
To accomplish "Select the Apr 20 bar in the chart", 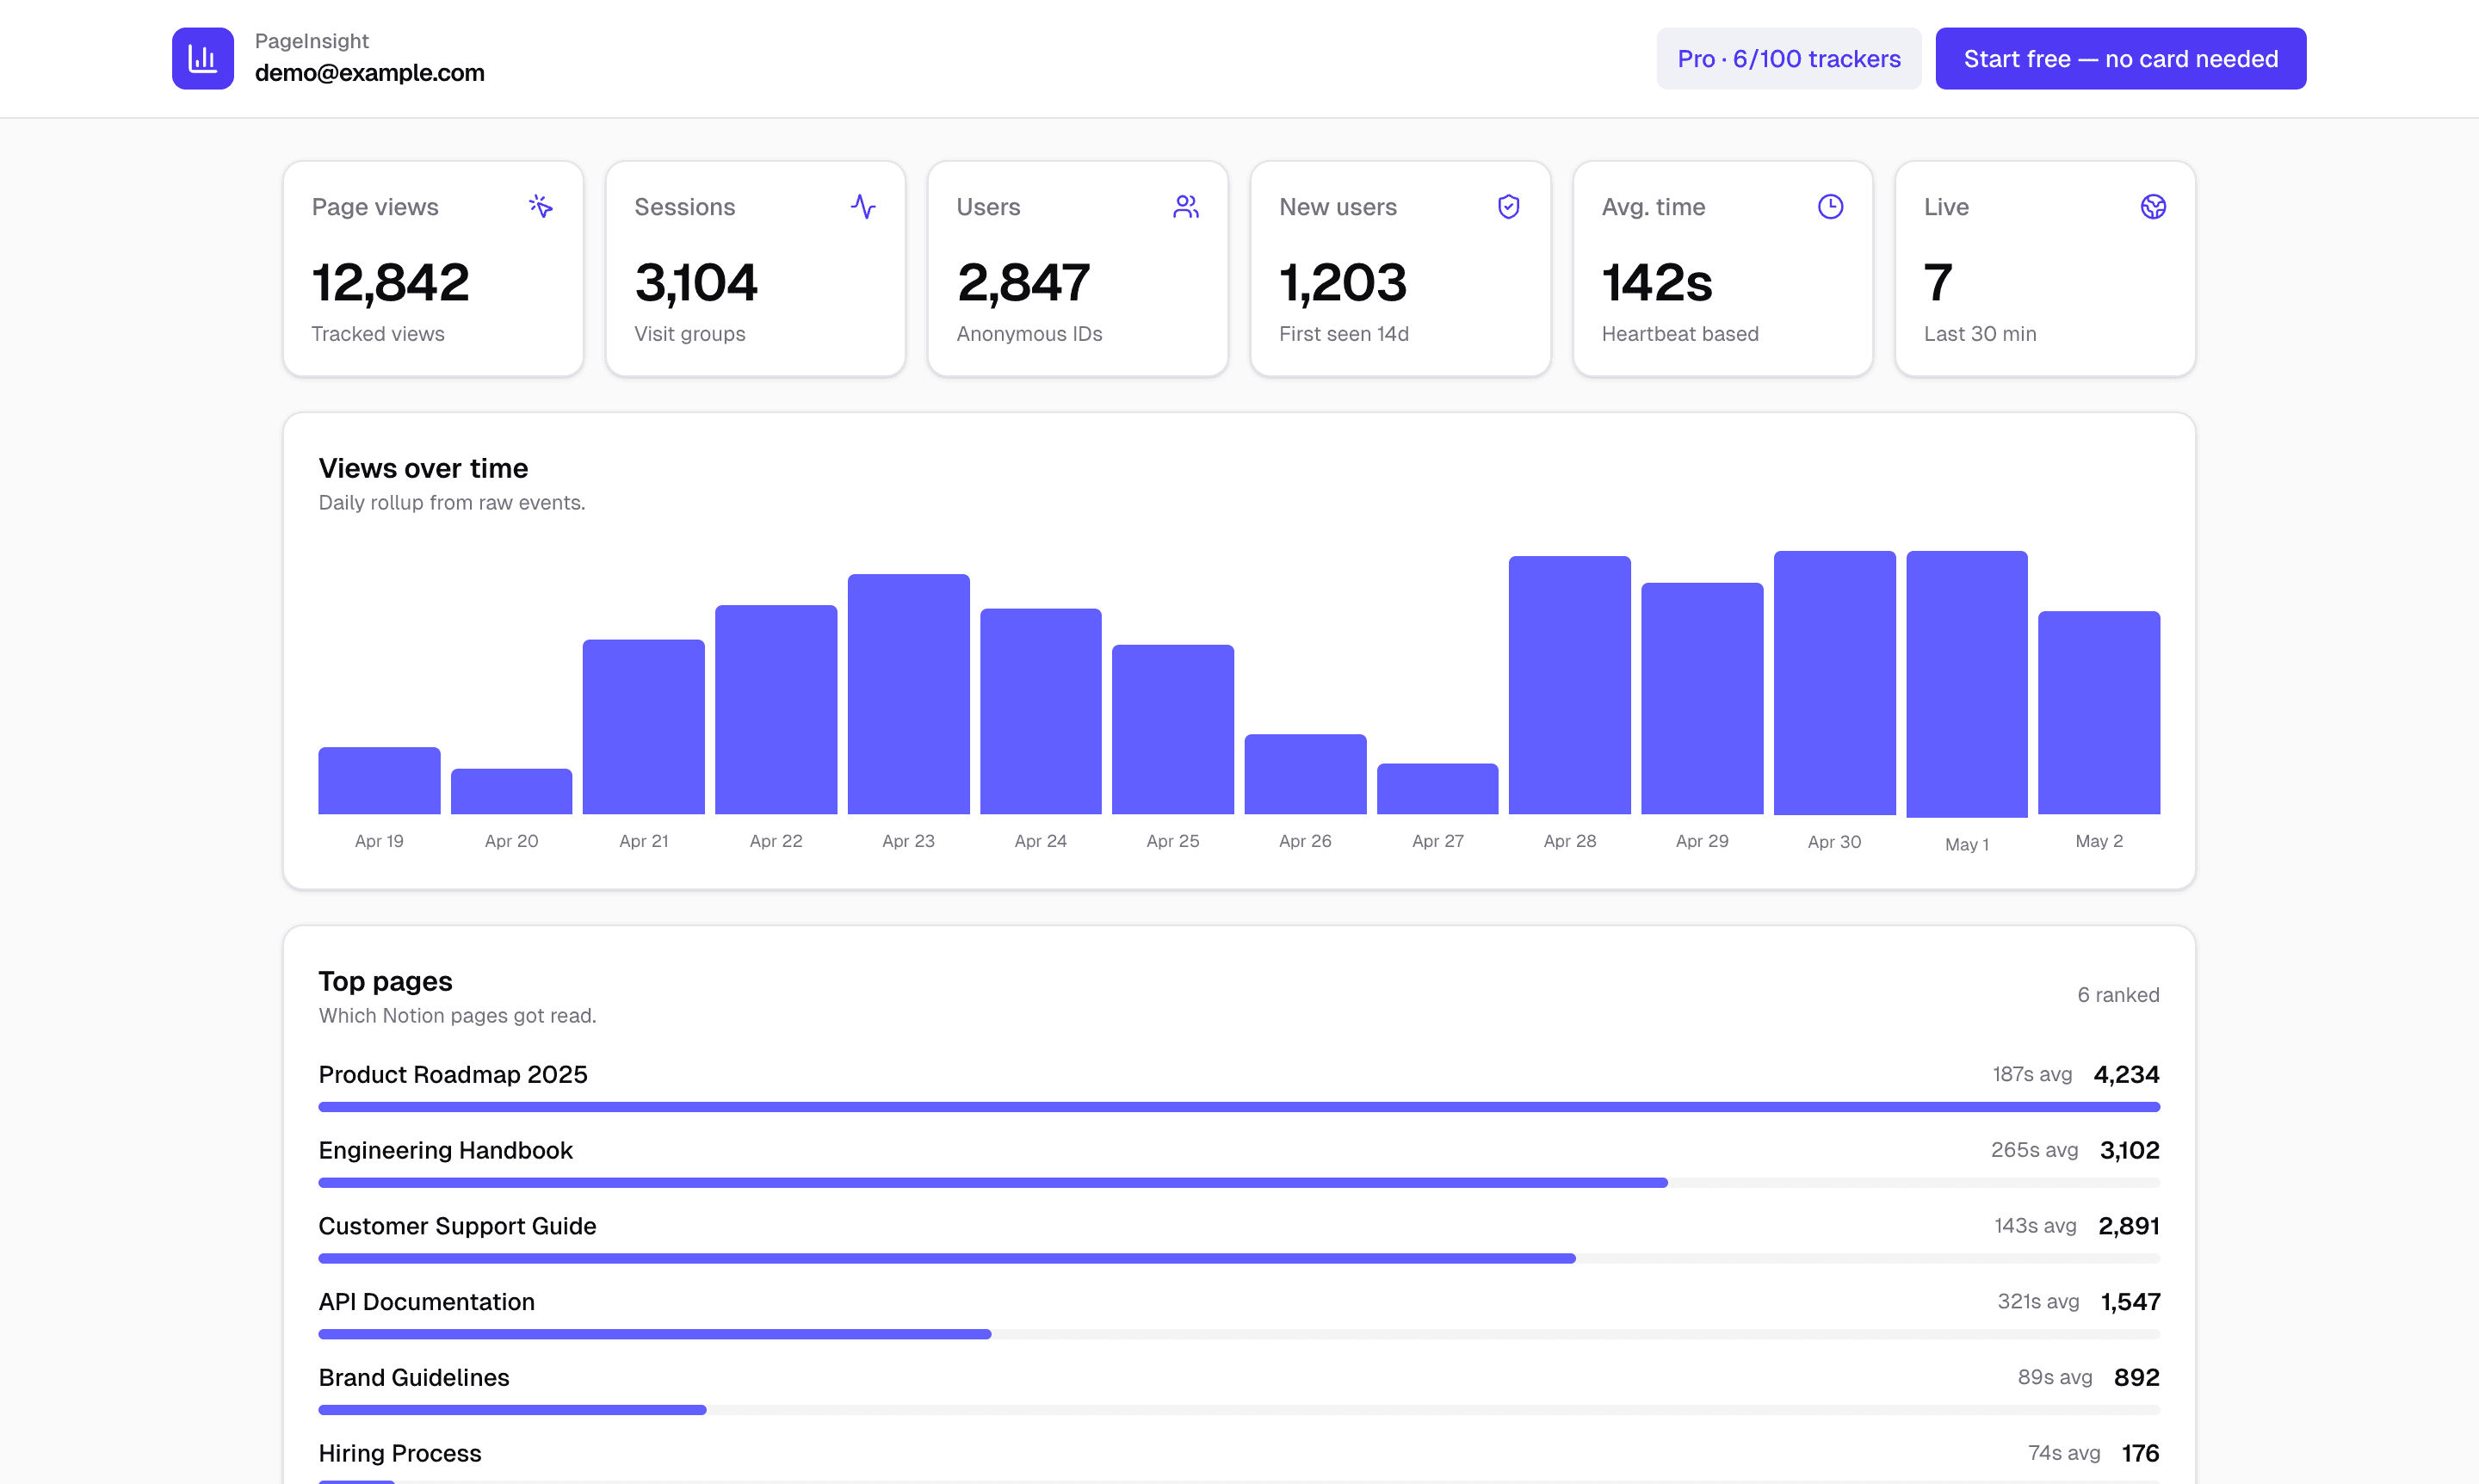I will (x=512, y=791).
